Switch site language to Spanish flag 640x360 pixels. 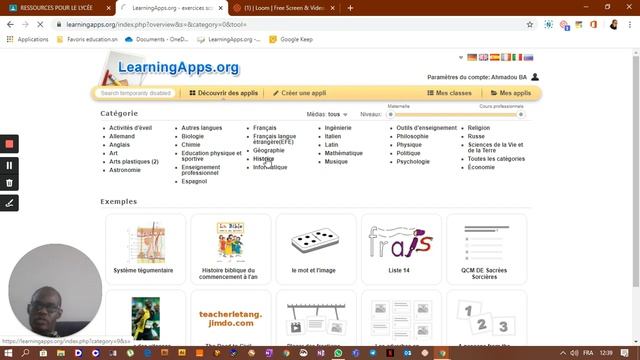click(495, 58)
